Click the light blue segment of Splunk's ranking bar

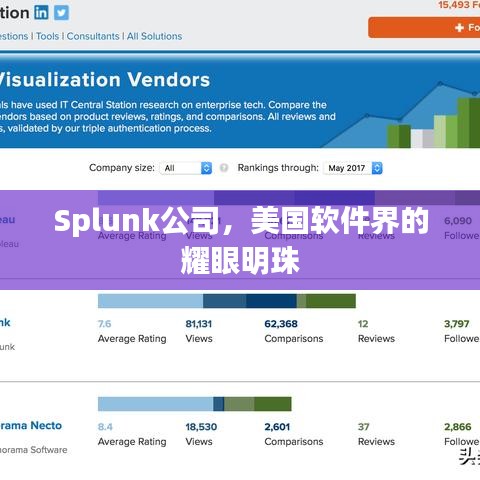tap(151, 301)
